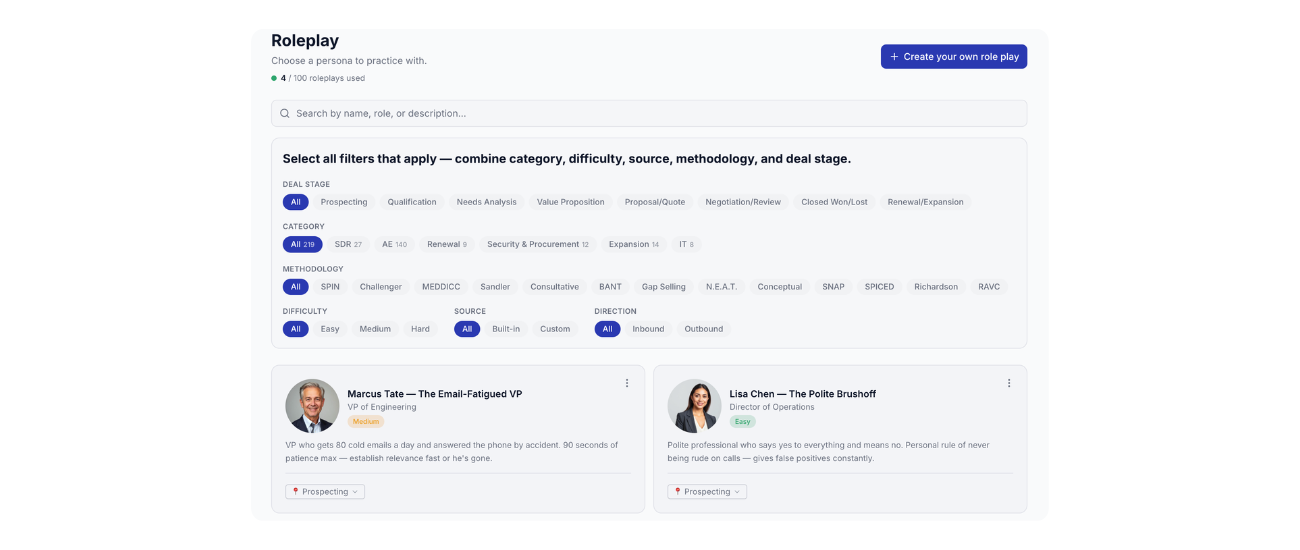Click the search magnifier icon

pyautogui.click(x=285, y=114)
